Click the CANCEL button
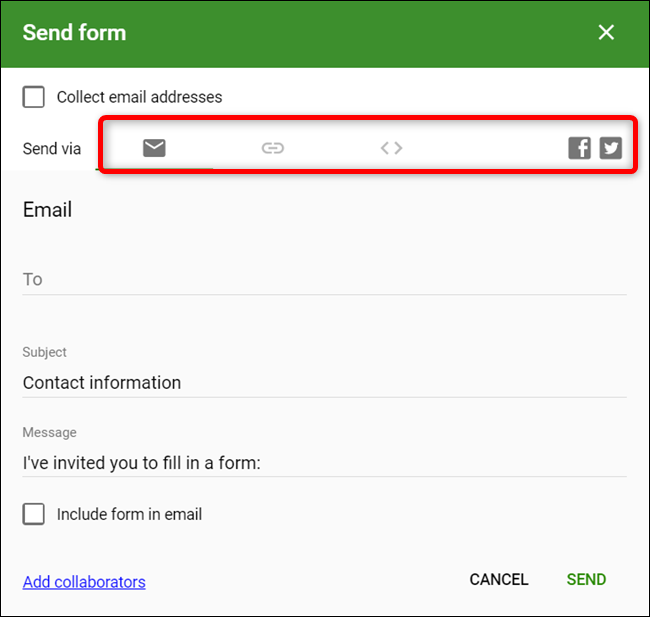The width and height of the screenshot is (650, 617). (x=499, y=579)
